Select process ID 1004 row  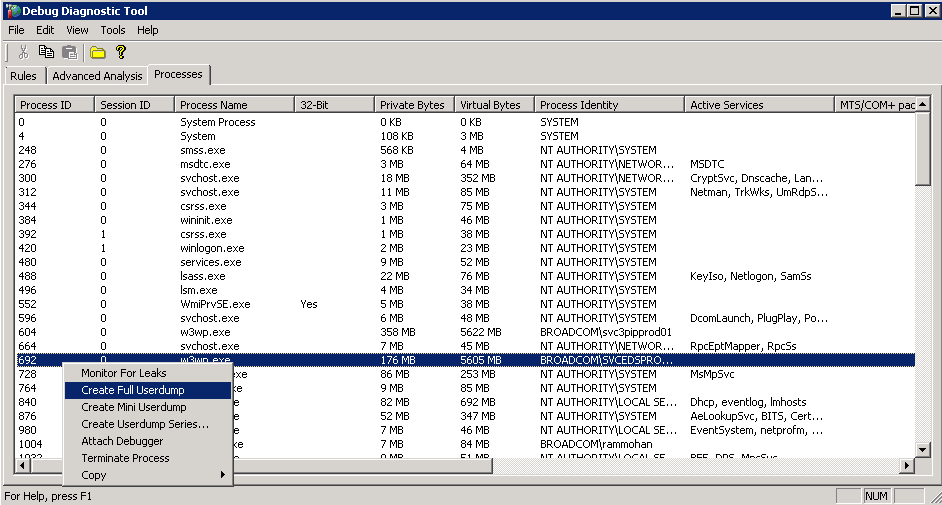click(x=465, y=444)
